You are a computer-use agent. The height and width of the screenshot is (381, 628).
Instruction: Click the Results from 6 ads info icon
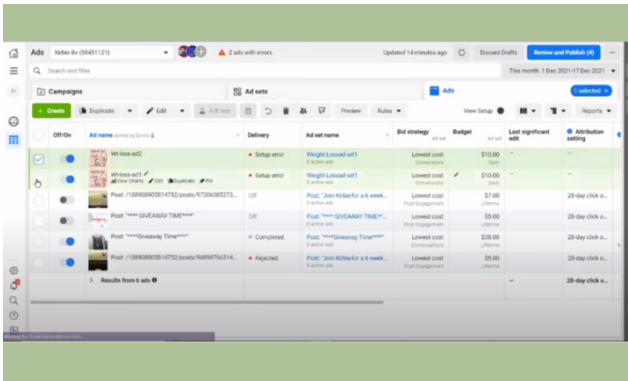[x=155, y=280]
